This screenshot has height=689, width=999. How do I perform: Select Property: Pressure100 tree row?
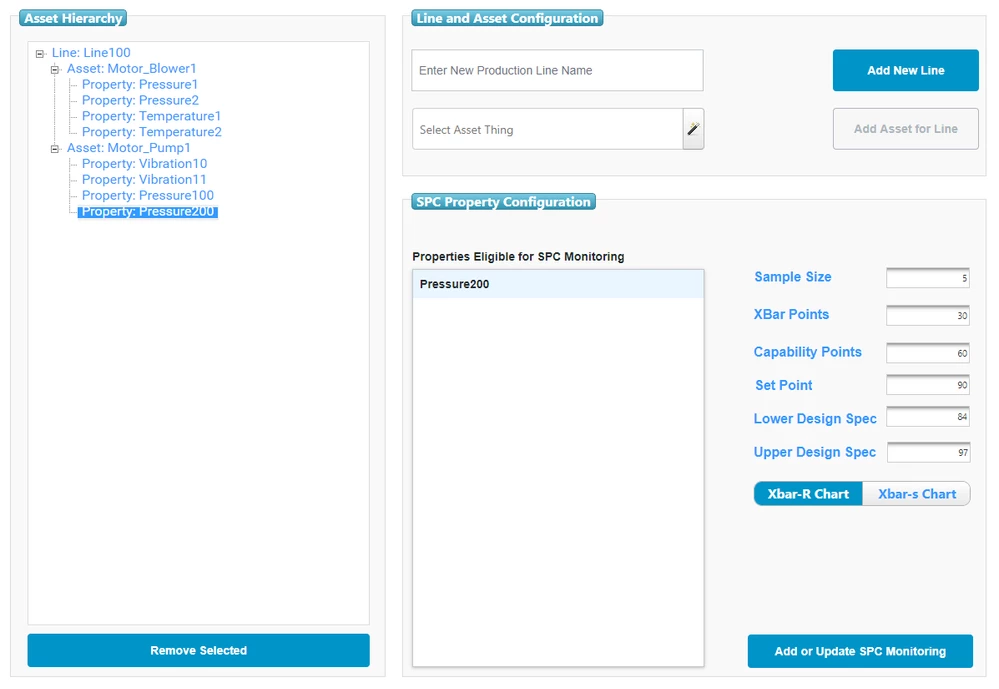tap(148, 196)
